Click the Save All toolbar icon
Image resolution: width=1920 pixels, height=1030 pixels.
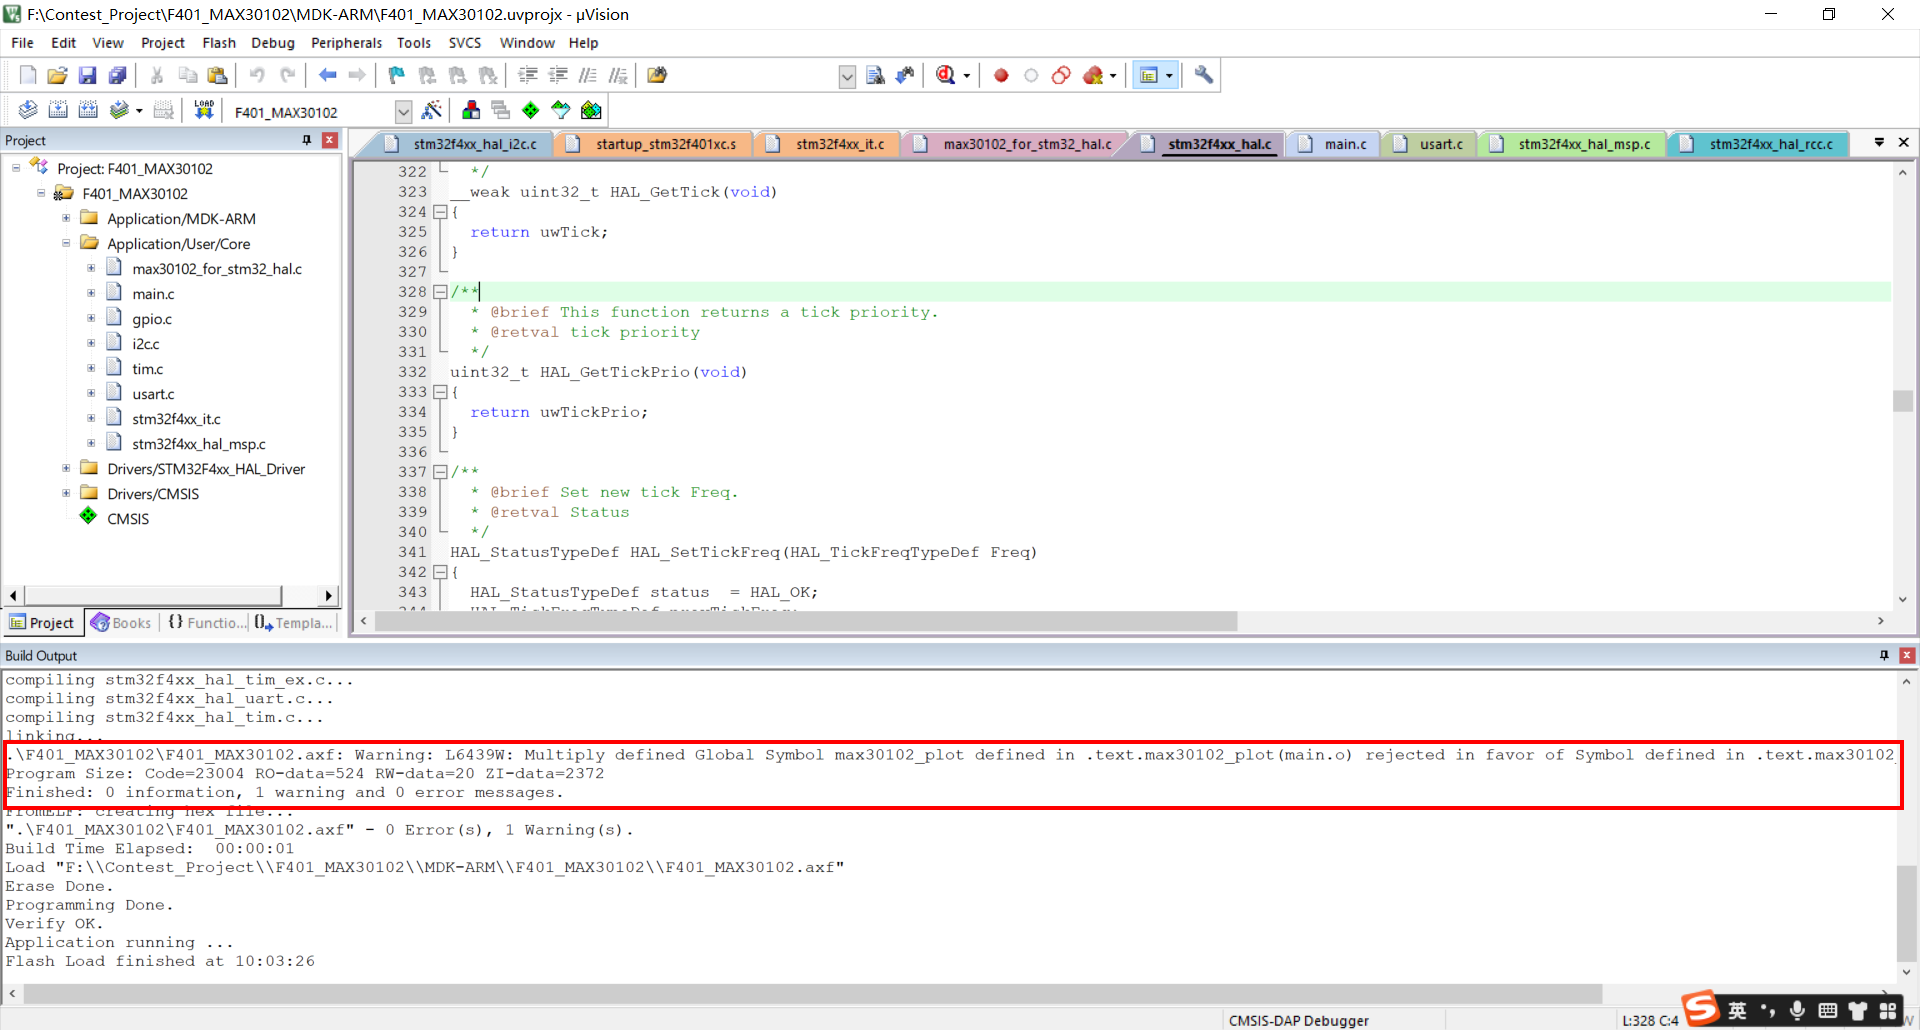click(x=117, y=75)
